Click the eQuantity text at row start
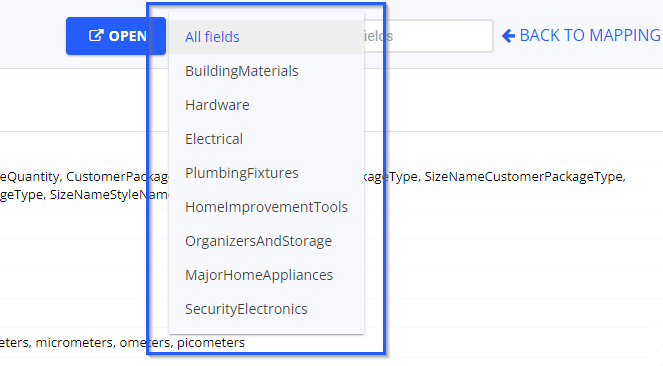The image size is (663, 366). tap(30, 177)
